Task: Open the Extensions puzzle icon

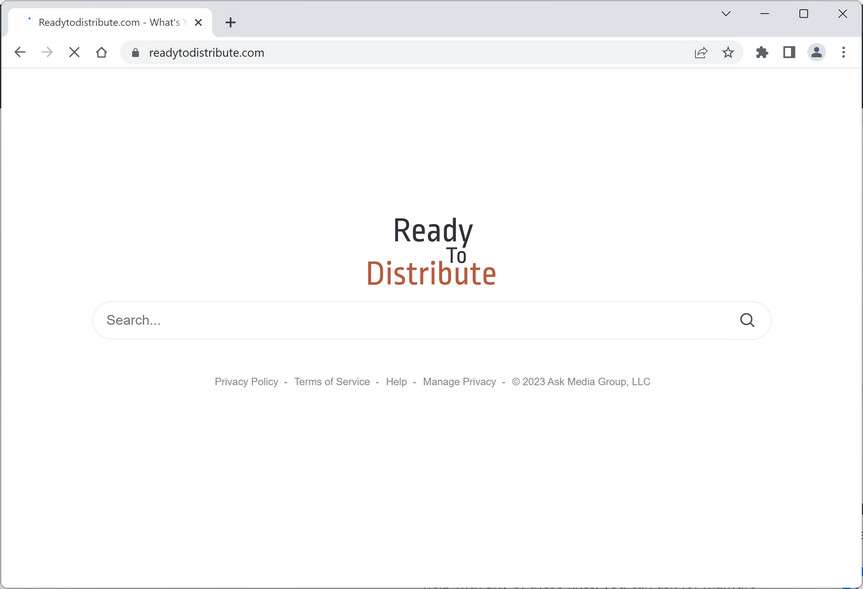Action: [762, 52]
